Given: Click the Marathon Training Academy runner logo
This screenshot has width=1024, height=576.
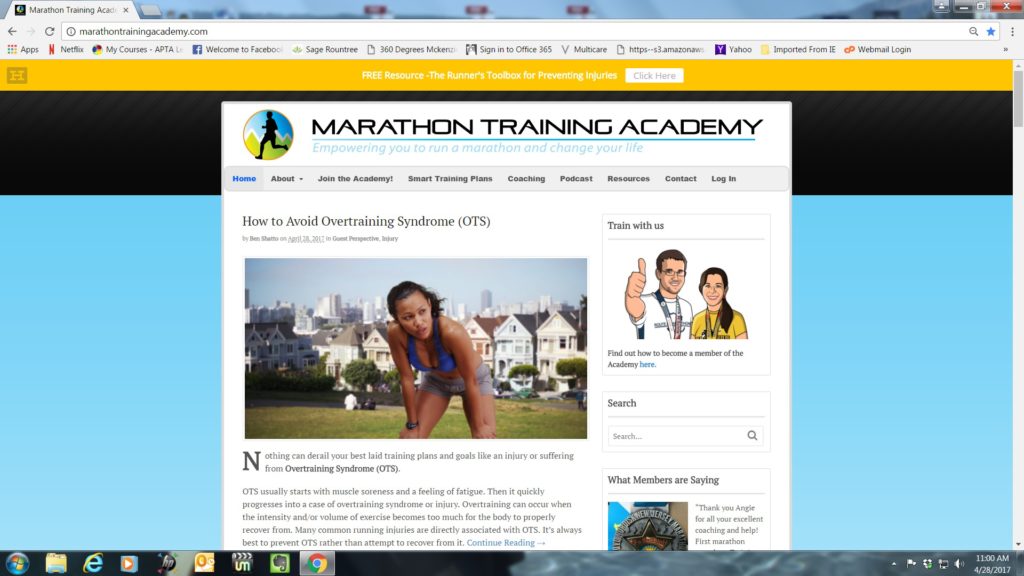Looking at the screenshot, I should pos(268,135).
